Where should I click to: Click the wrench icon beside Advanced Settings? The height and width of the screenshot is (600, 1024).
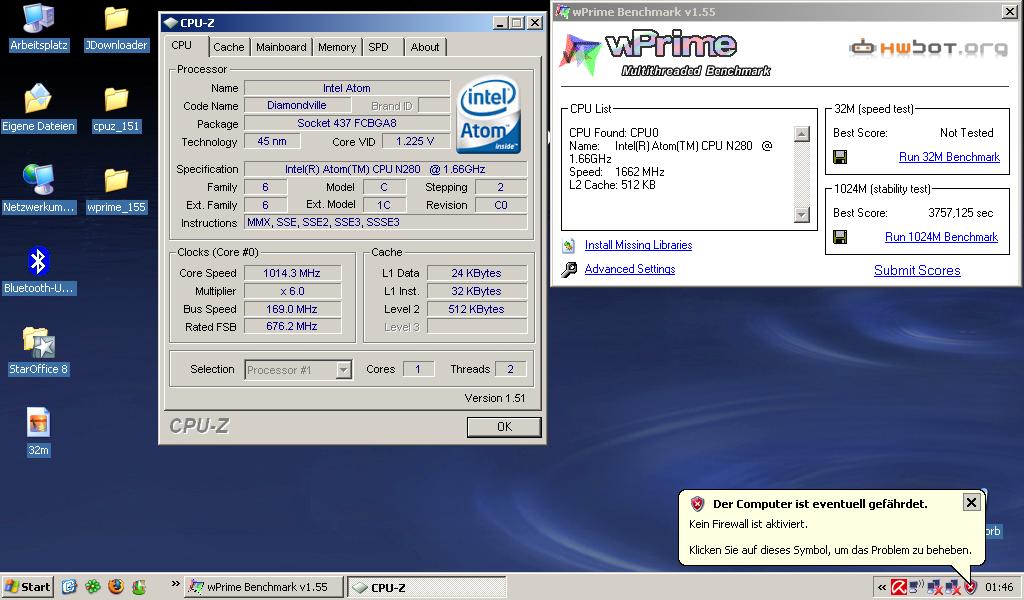coord(569,269)
